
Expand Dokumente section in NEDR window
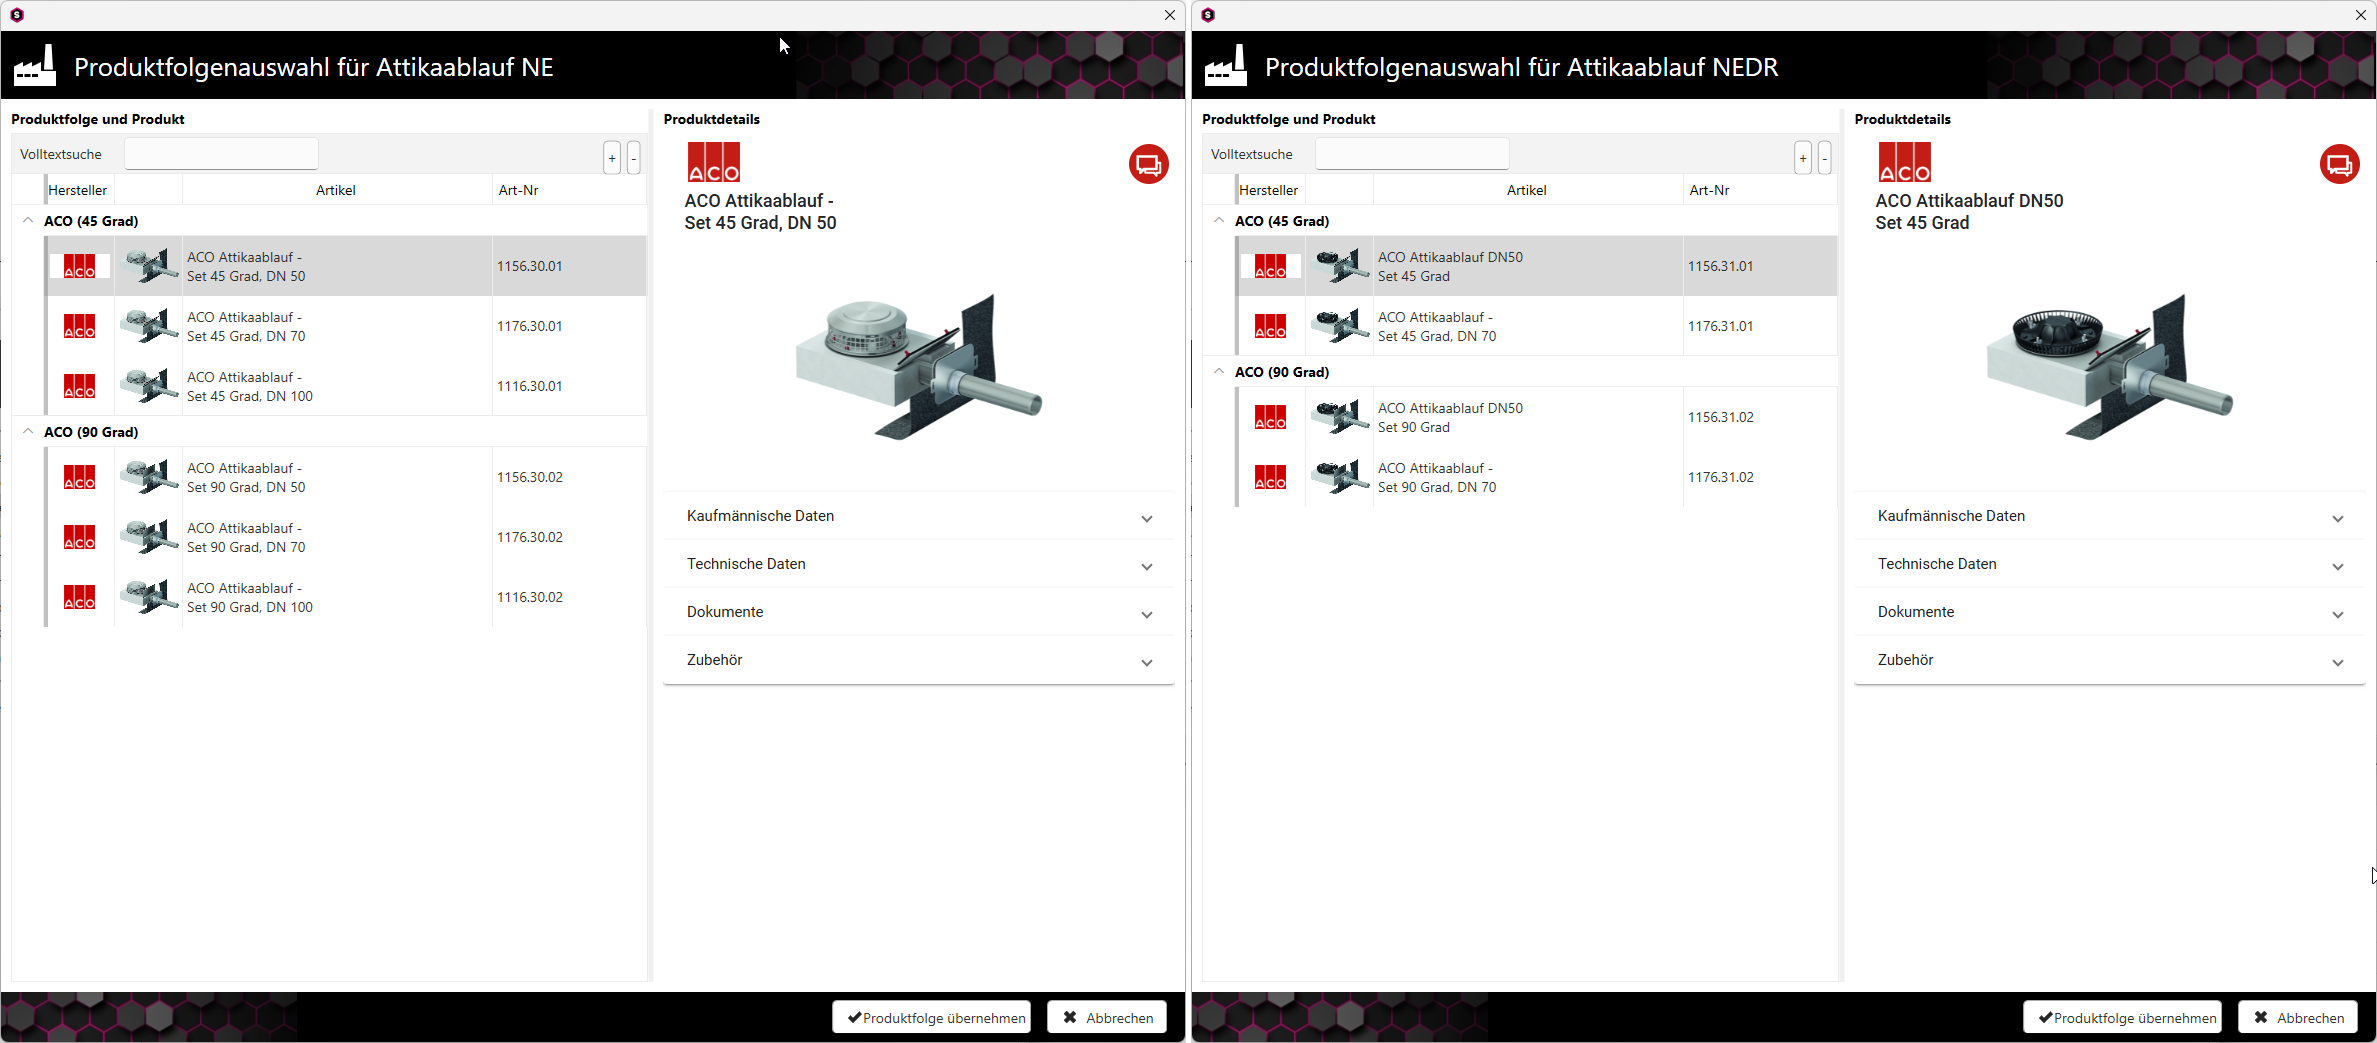[2110, 612]
